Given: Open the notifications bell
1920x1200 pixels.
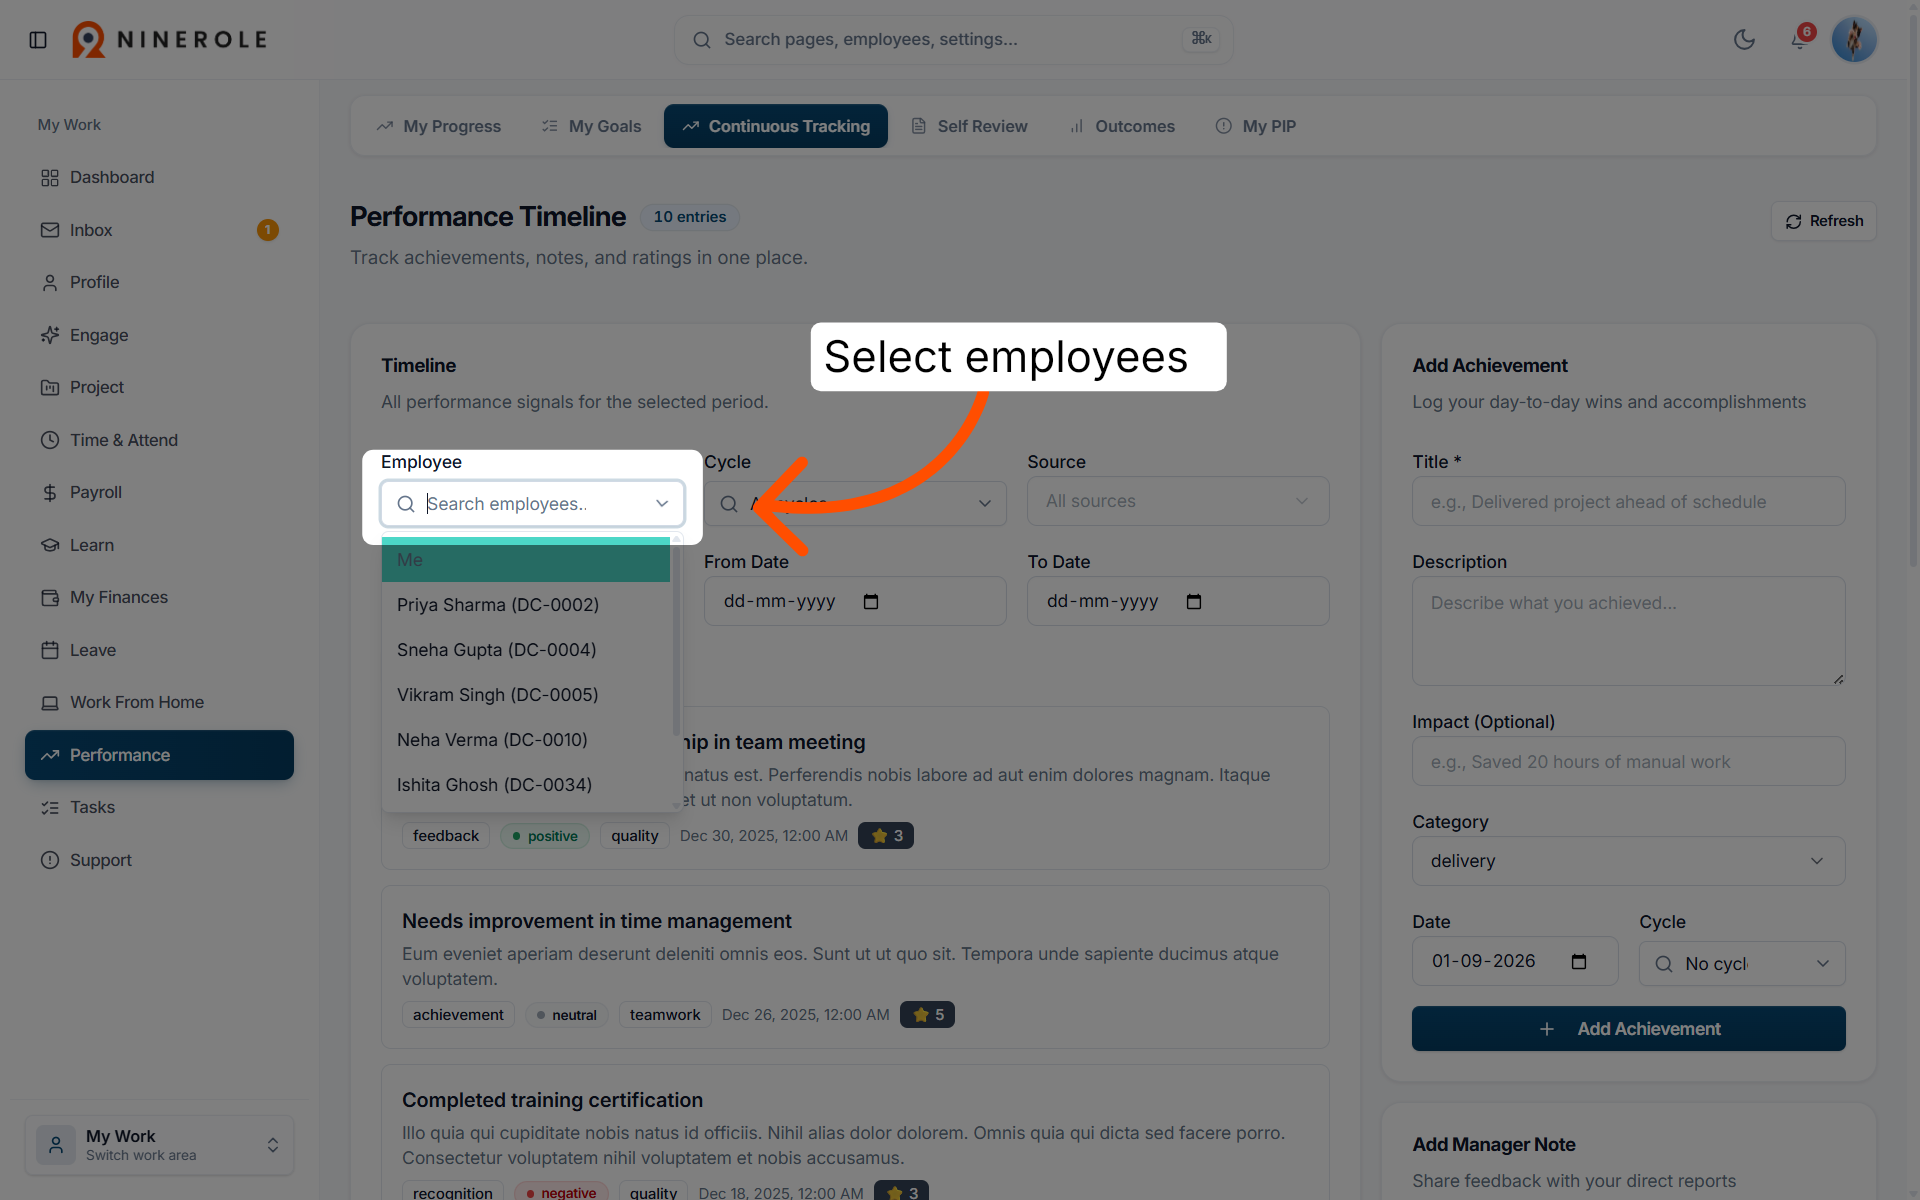Looking at the screenshot, I should 1799,40.
